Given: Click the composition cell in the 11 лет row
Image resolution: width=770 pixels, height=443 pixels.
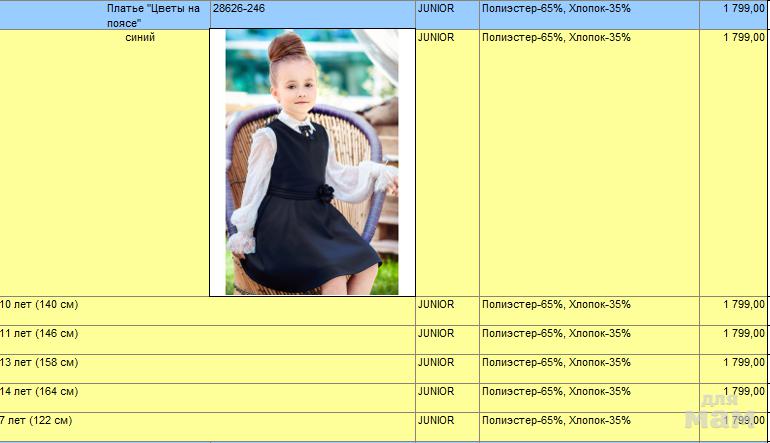Looking at the screenshot, I should tap(556, 333).
